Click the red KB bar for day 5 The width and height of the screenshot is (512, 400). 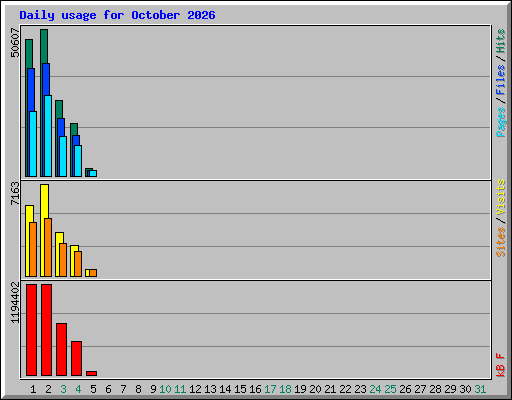91,374
